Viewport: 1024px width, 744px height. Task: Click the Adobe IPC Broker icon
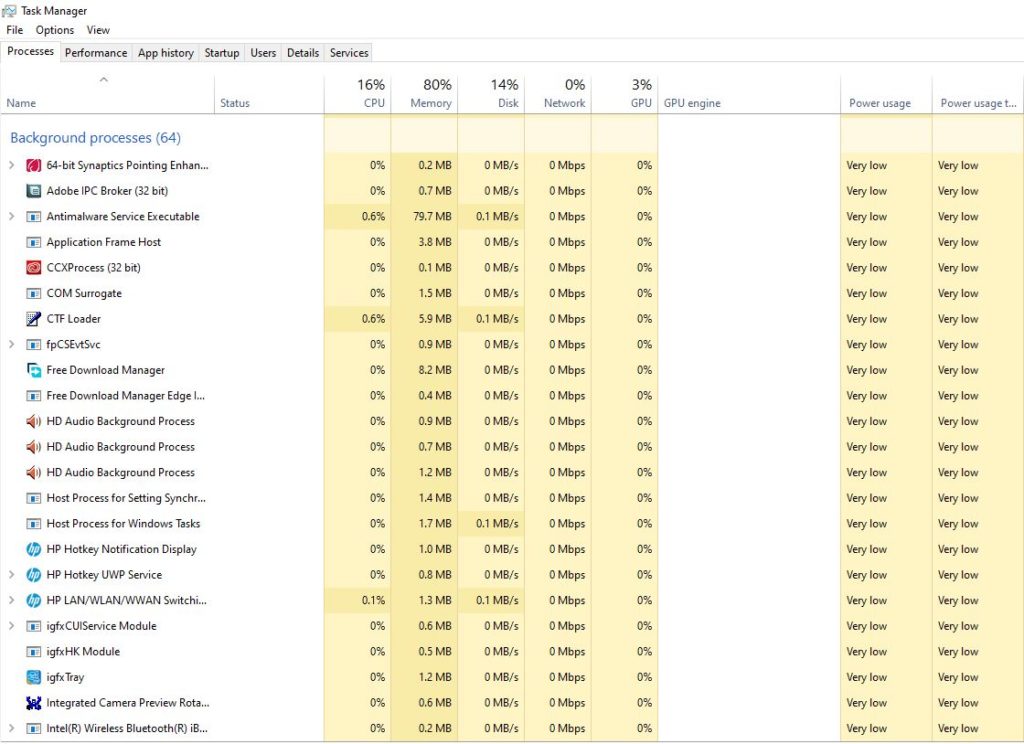(33, 191)
